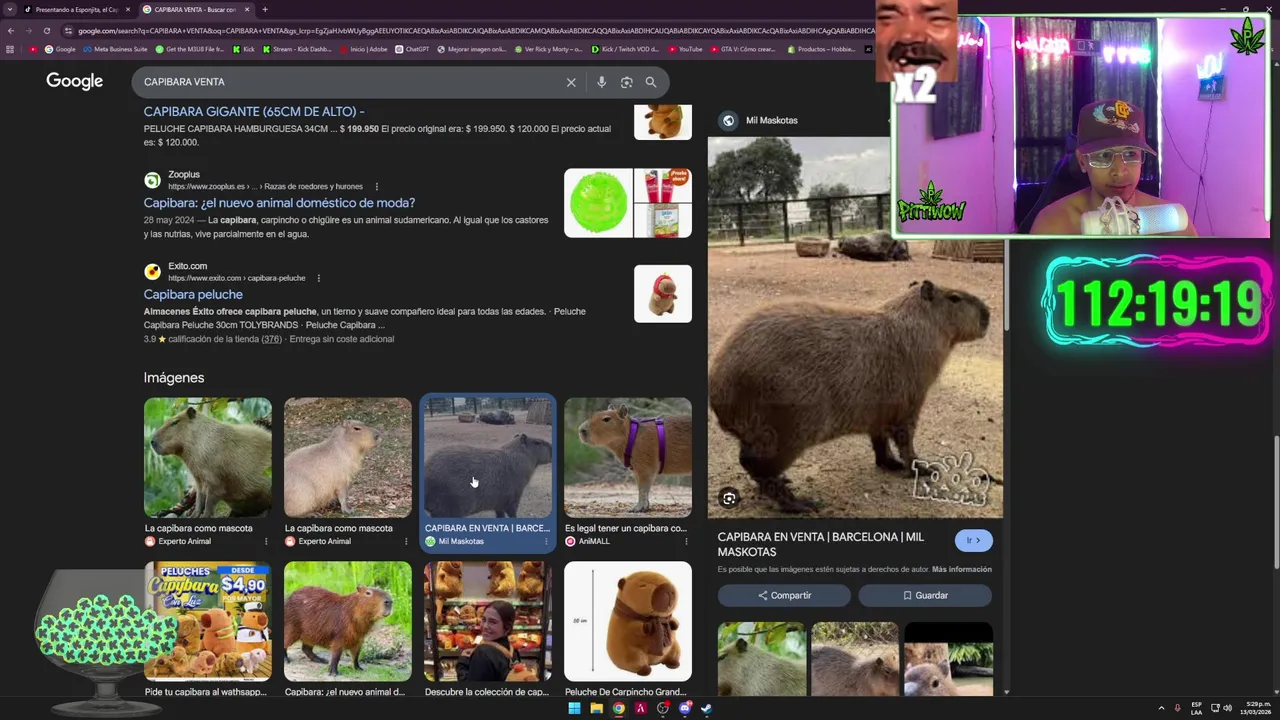Reload the page
The height and width of the screenshot is (720, 1280).
click(46, 31)
